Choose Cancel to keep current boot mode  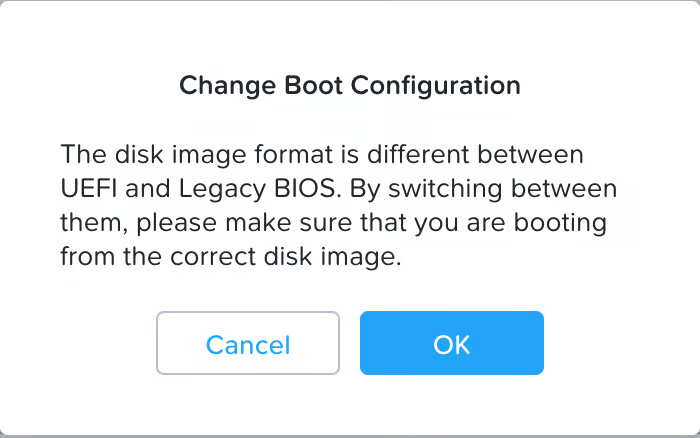[248, 343]
